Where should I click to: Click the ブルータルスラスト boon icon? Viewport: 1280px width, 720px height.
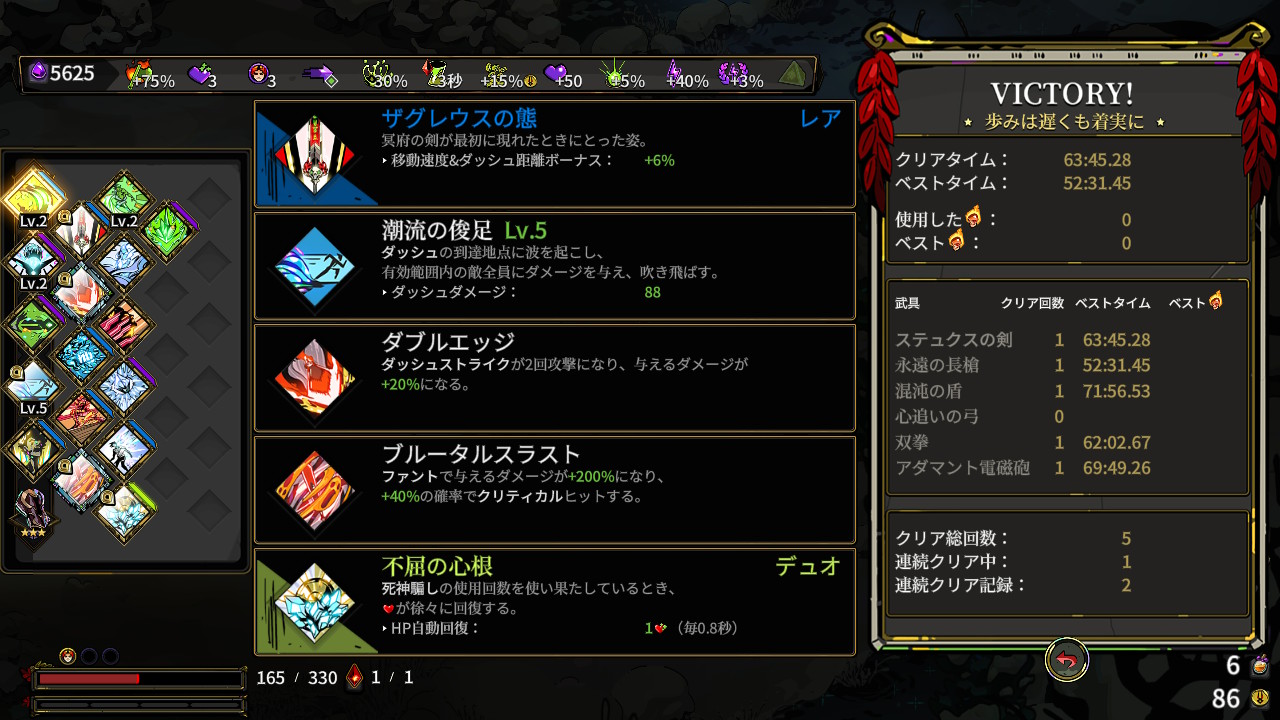coord(314,490)
